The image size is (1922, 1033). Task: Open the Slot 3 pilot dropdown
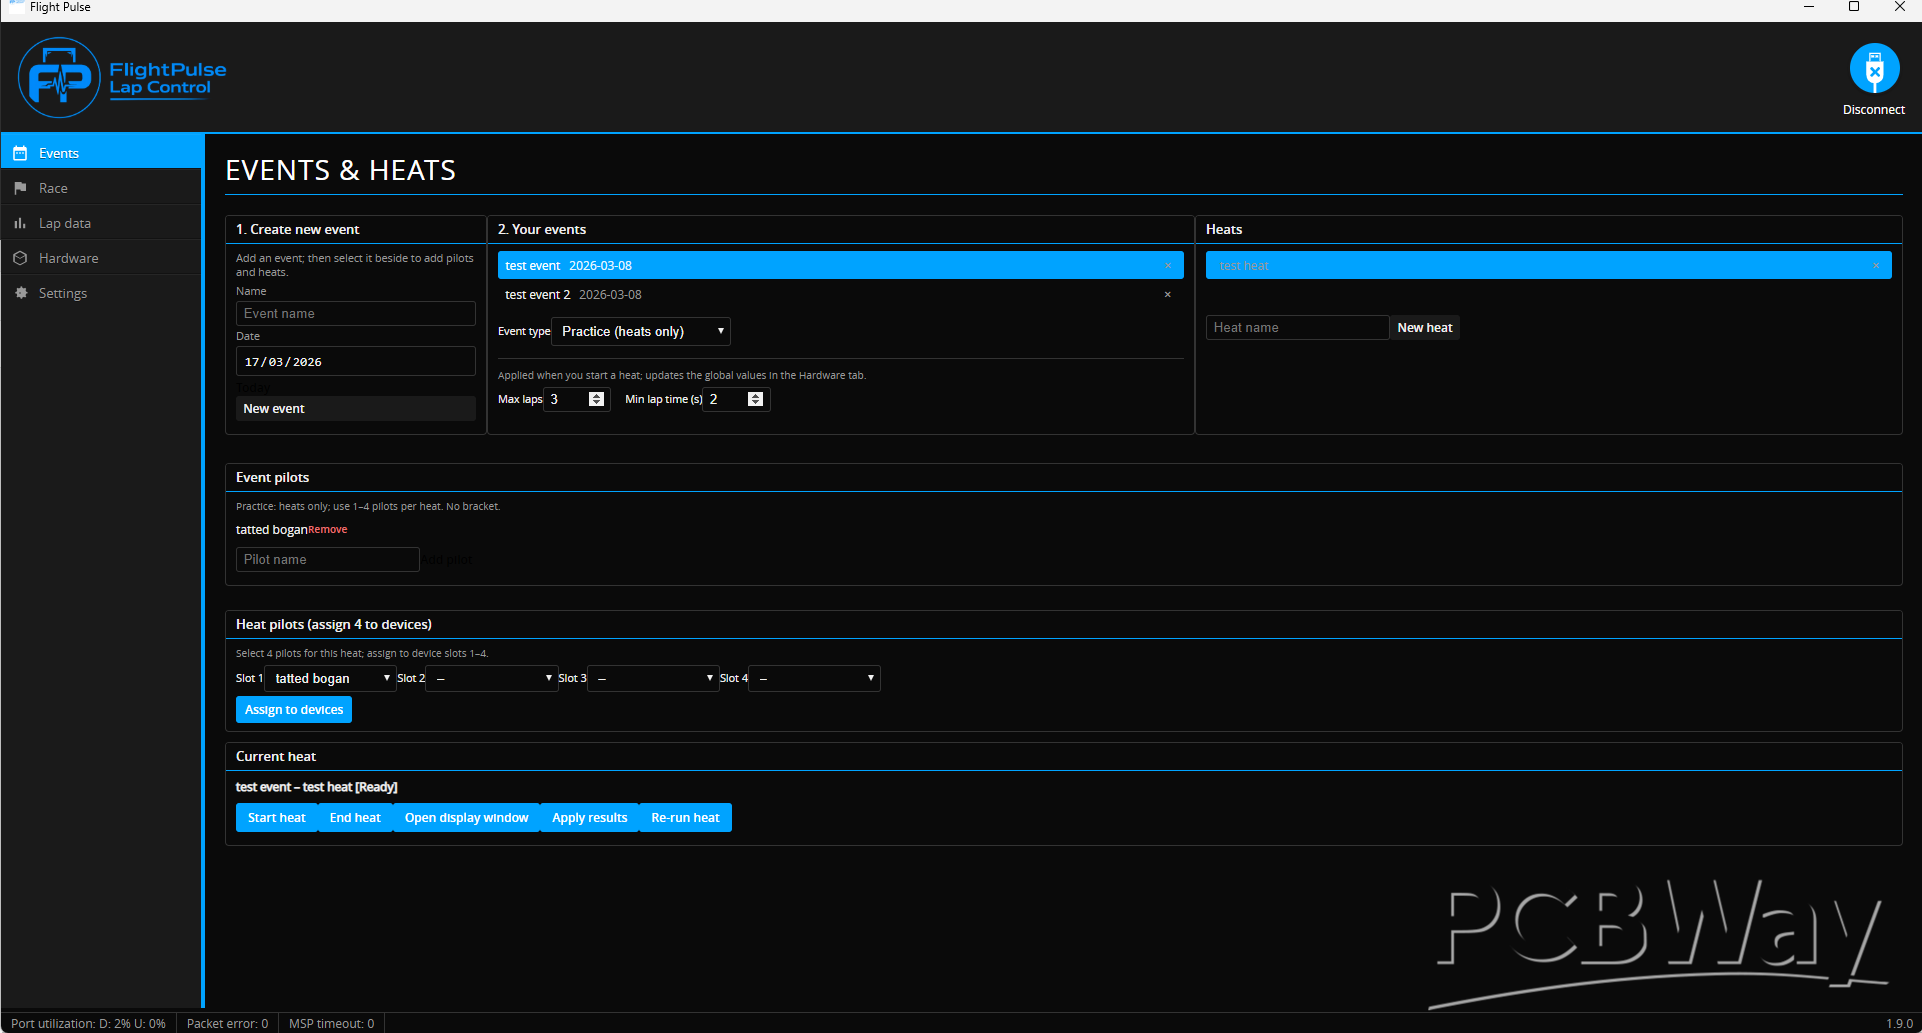click(x=653, y=679)
